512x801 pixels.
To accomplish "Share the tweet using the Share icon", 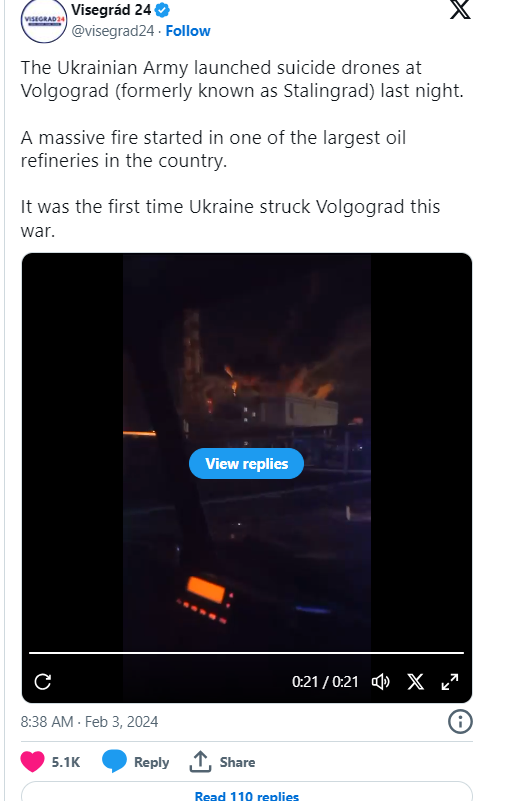I will point(200,762).
